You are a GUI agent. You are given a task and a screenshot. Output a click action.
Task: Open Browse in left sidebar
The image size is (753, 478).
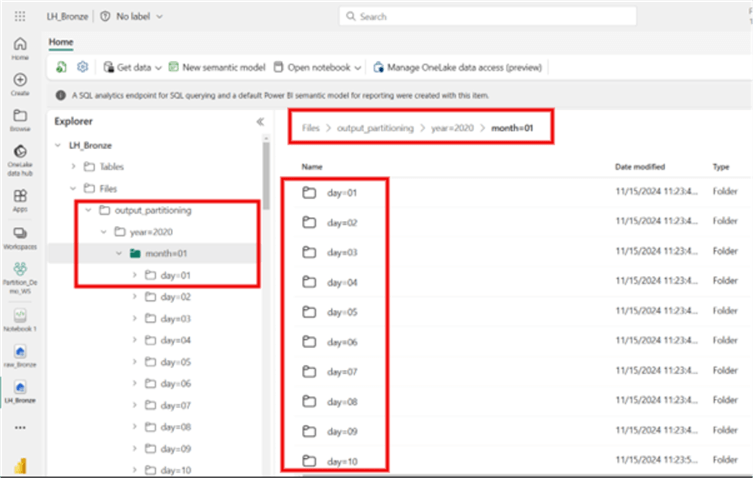coord(20,120)
